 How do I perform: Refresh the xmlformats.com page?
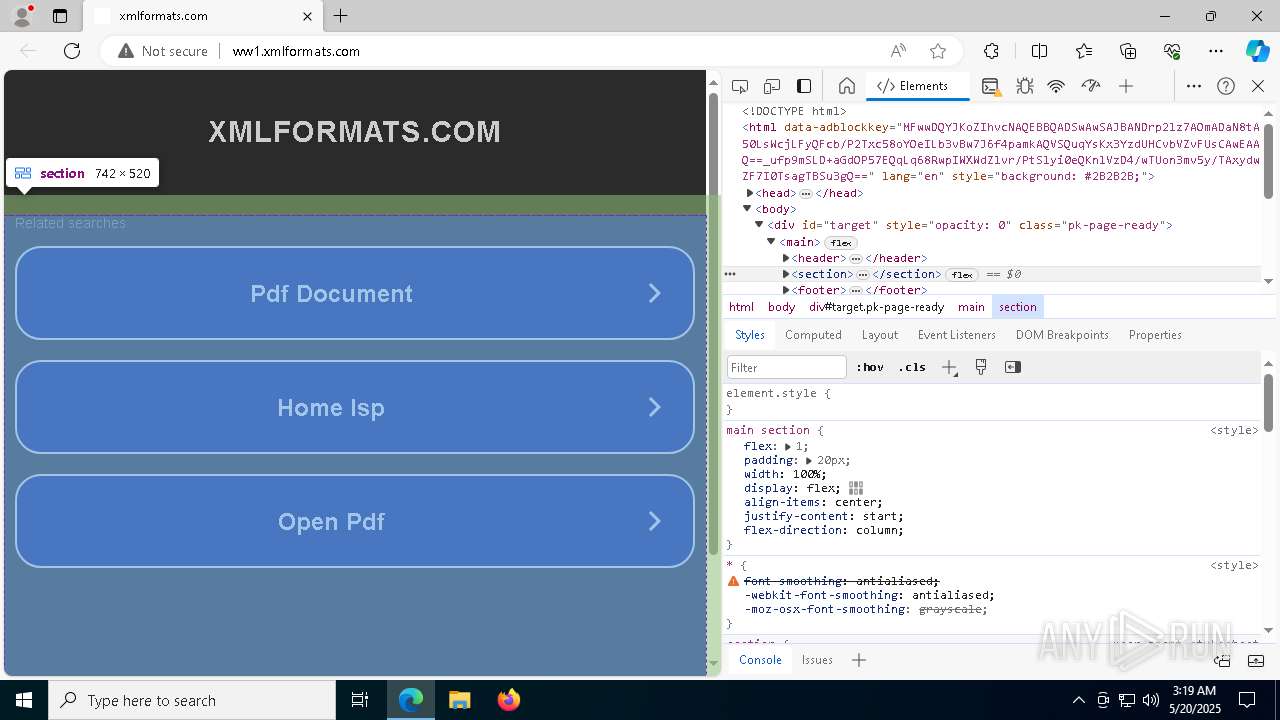click(x=72, y=51)
